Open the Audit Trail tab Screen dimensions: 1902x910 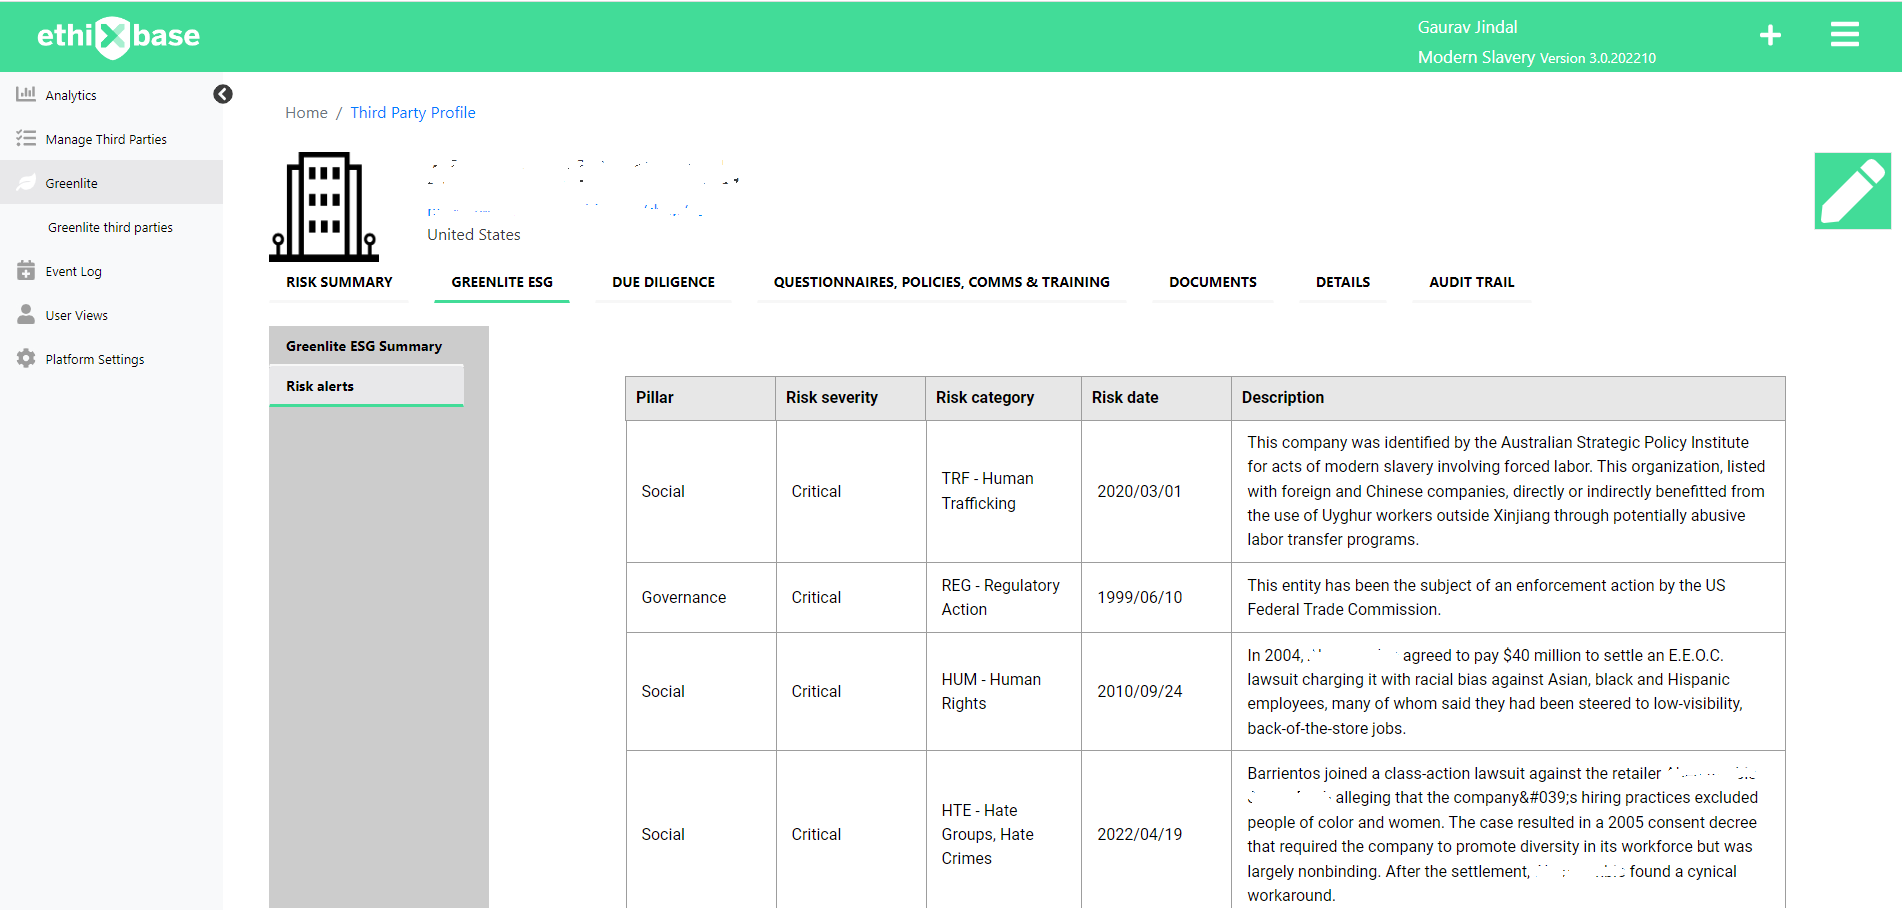[1471, 282]
